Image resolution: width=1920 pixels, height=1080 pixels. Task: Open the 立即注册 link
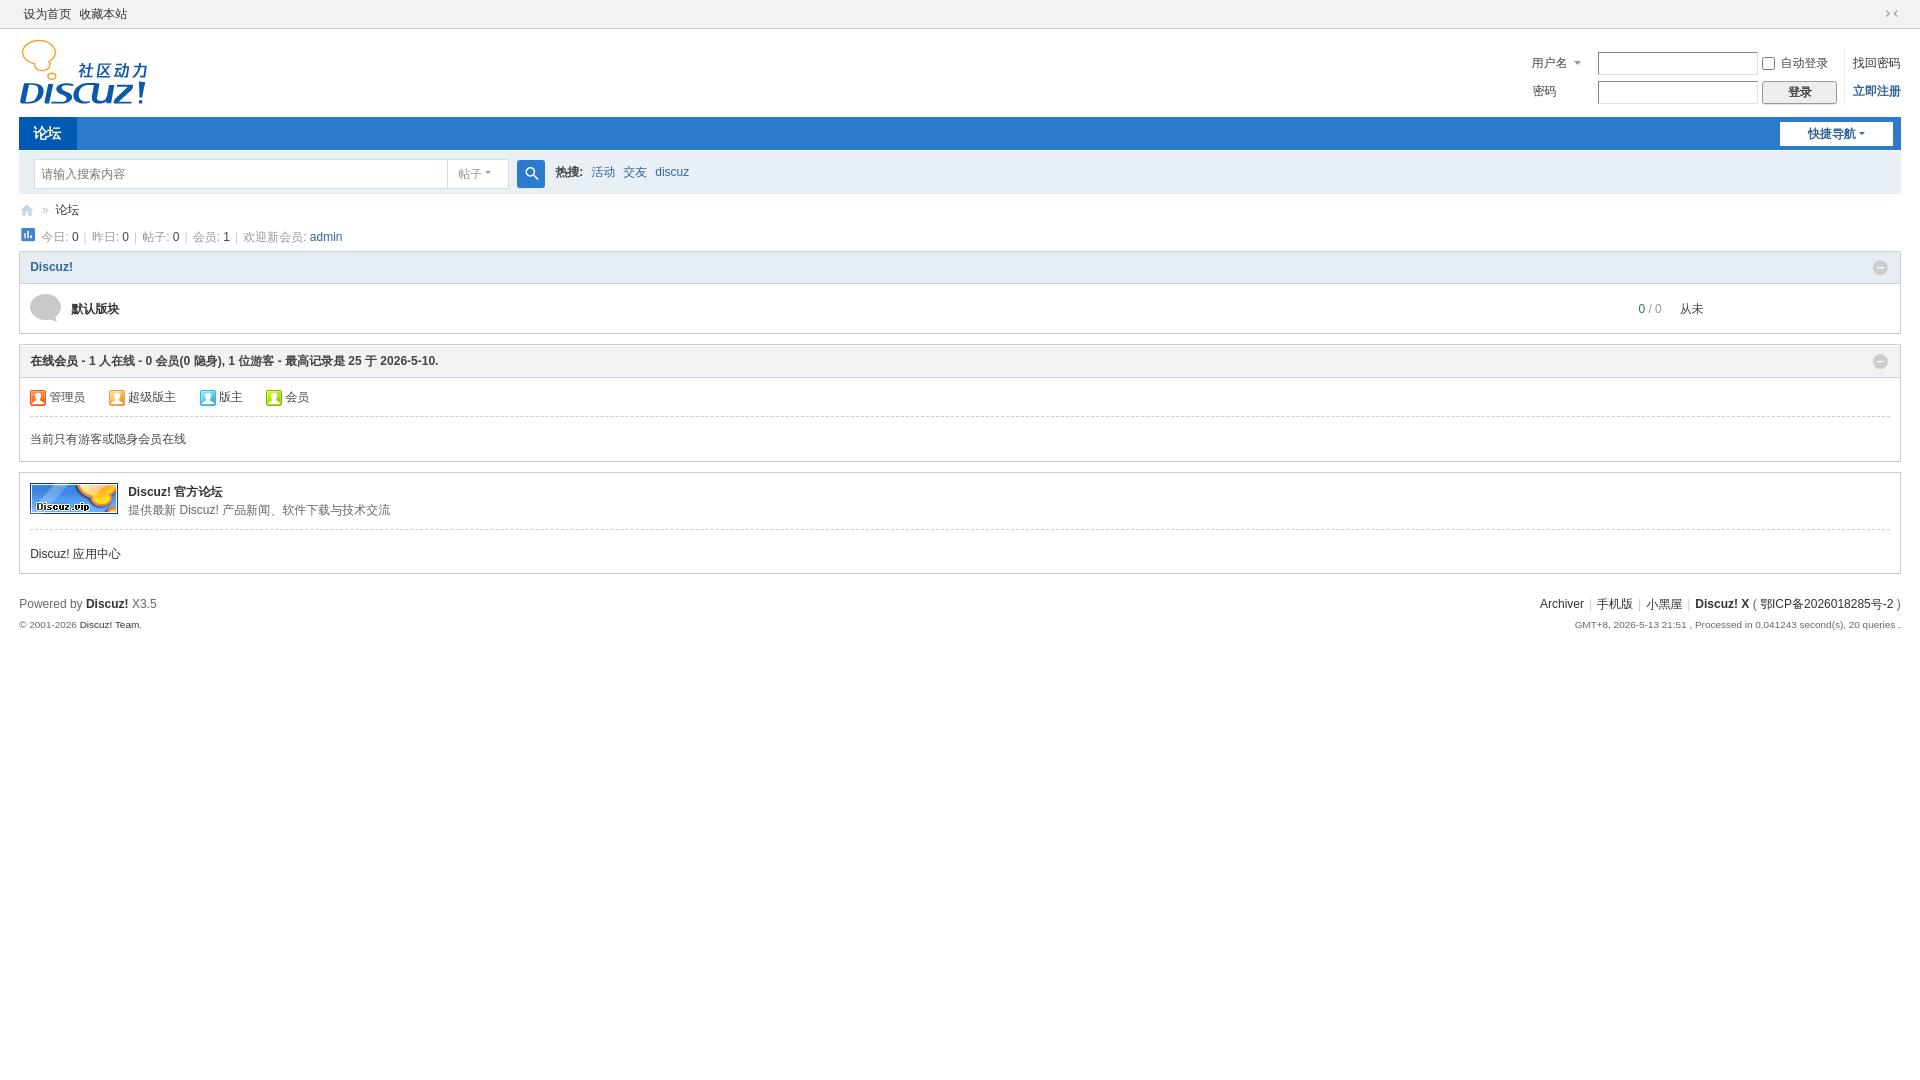1876,91
